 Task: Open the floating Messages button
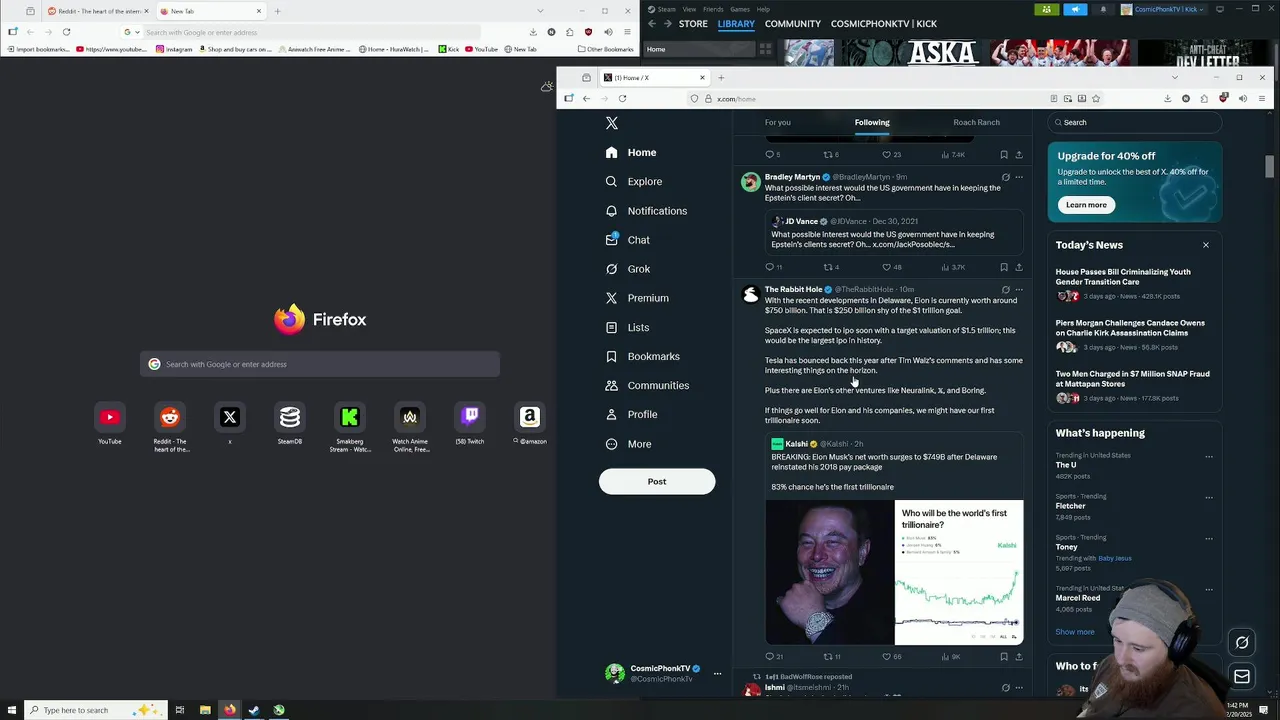[1242, 677]
